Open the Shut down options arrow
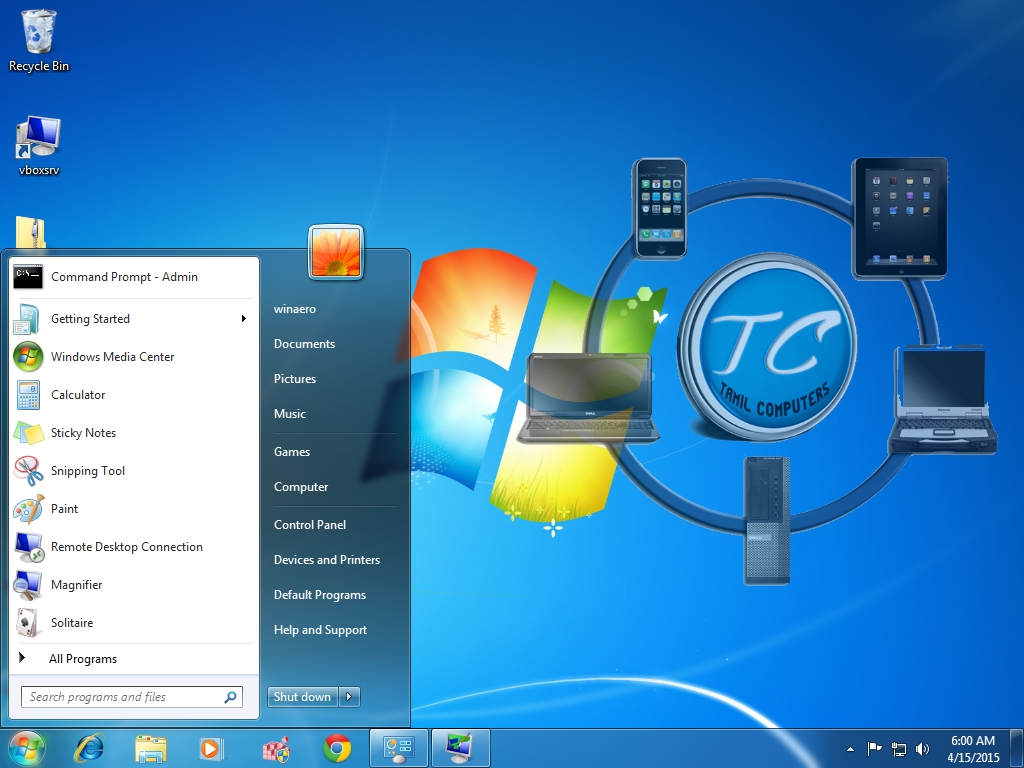The image size is (1024, 768). [x=349, y=697]
